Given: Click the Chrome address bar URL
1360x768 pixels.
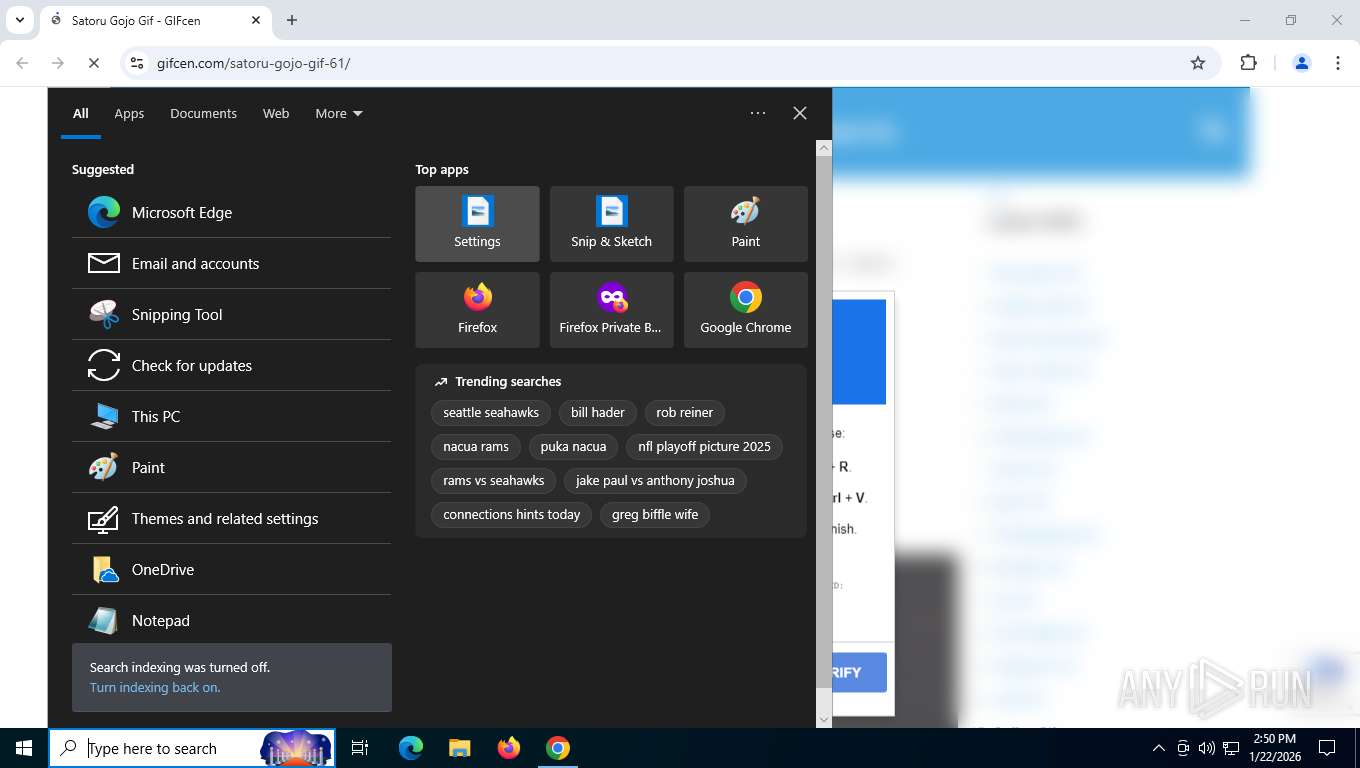Looking at the screenshot, I should click(x=253, y=63).
